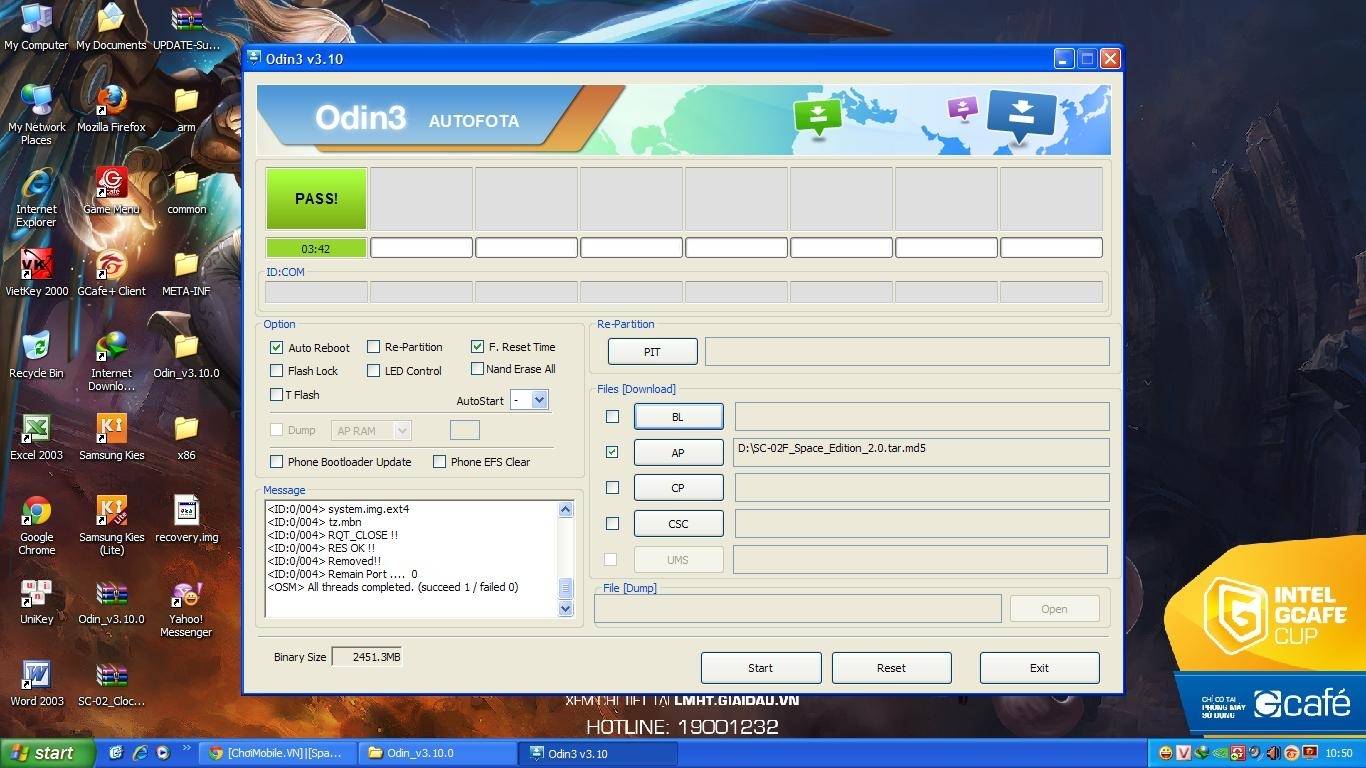Switch to Odin_v3.10.0 folder taskbar window
The width and height of the screenshot is (1366, 768).
(x=438, y=753)
